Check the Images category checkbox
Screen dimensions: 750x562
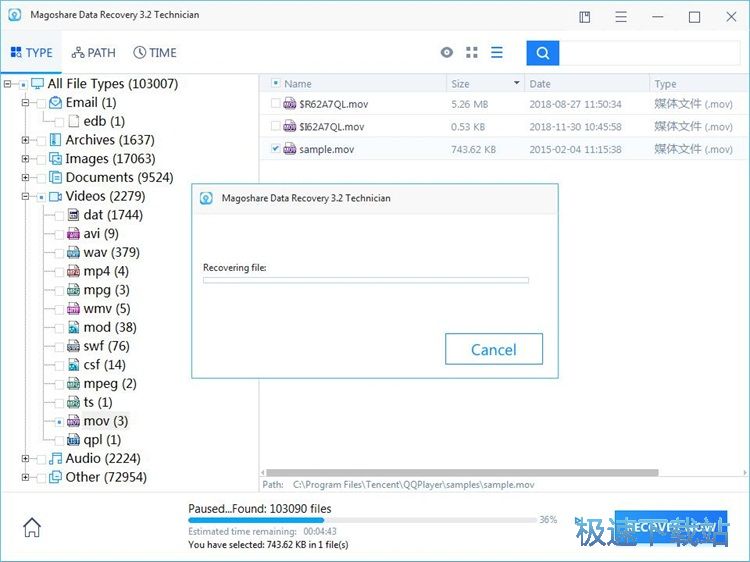[41, 159]
